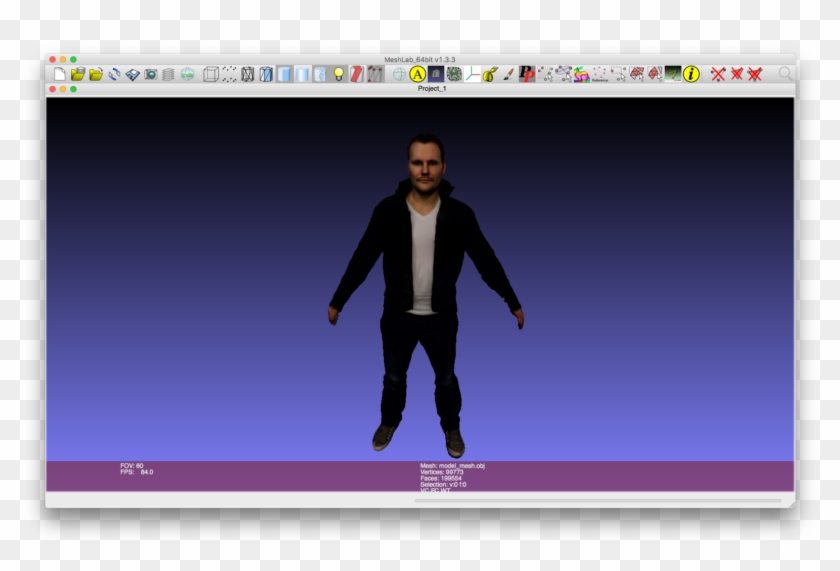Click the yellow circled A icon
This screenshot has width=840, height=571.
point(417,74)
